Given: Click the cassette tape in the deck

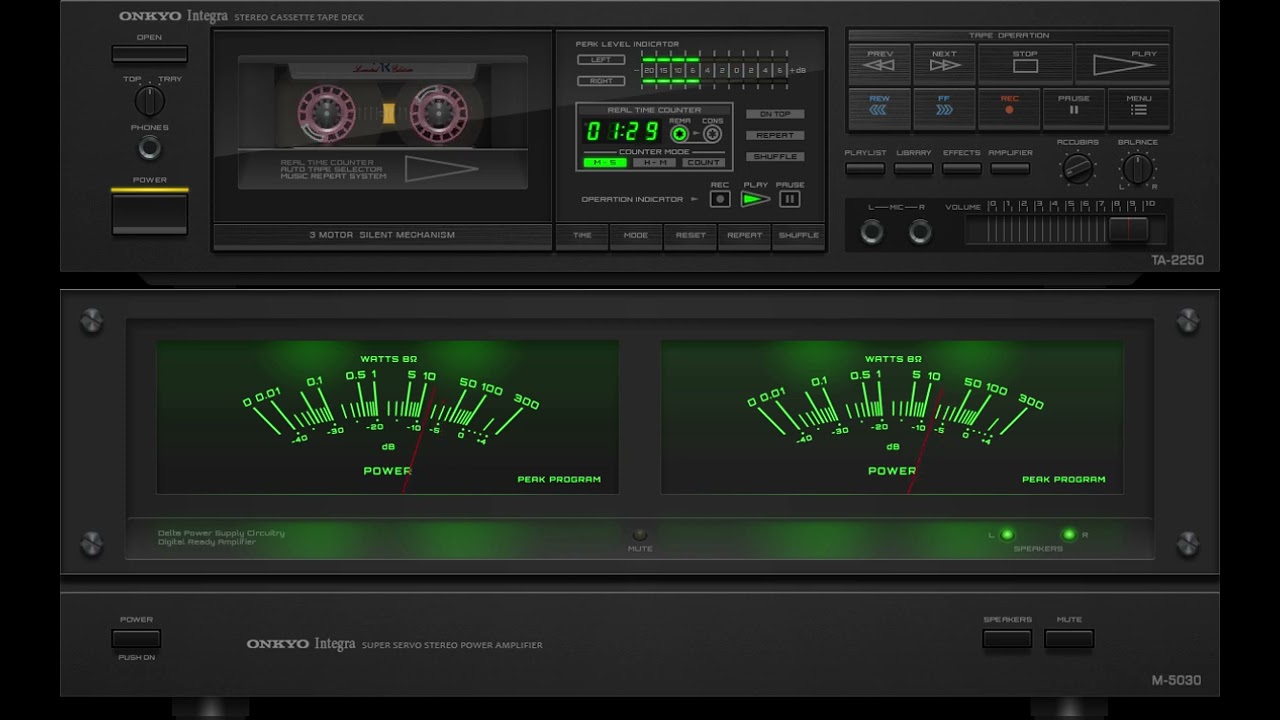Looking at the screenshot, I should (383, 108).
